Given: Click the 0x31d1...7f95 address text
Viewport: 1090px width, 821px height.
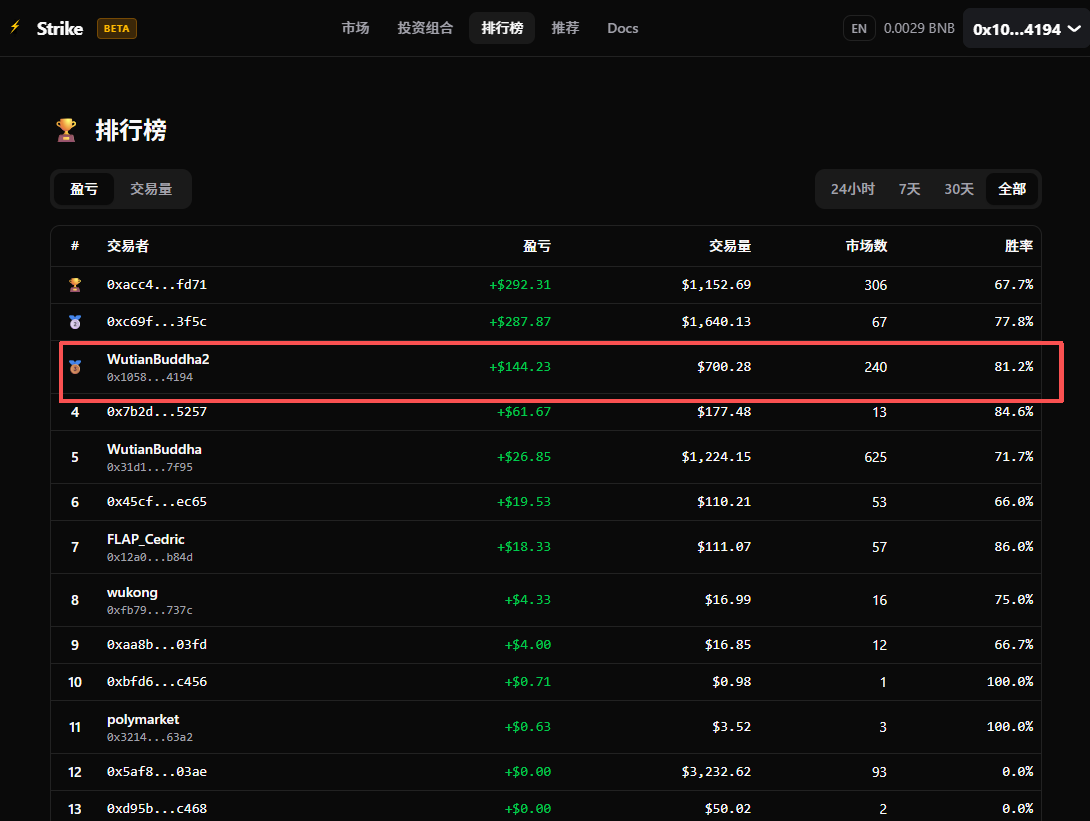Looking at the screenshot, I should (x=150, y=468).
